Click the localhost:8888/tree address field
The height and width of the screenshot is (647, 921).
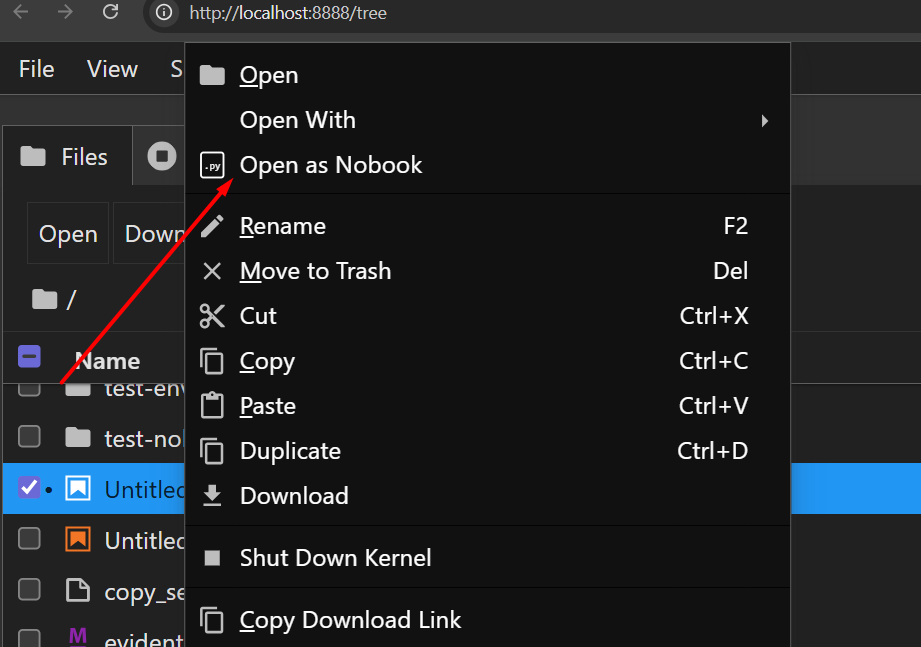pos(288,13)
